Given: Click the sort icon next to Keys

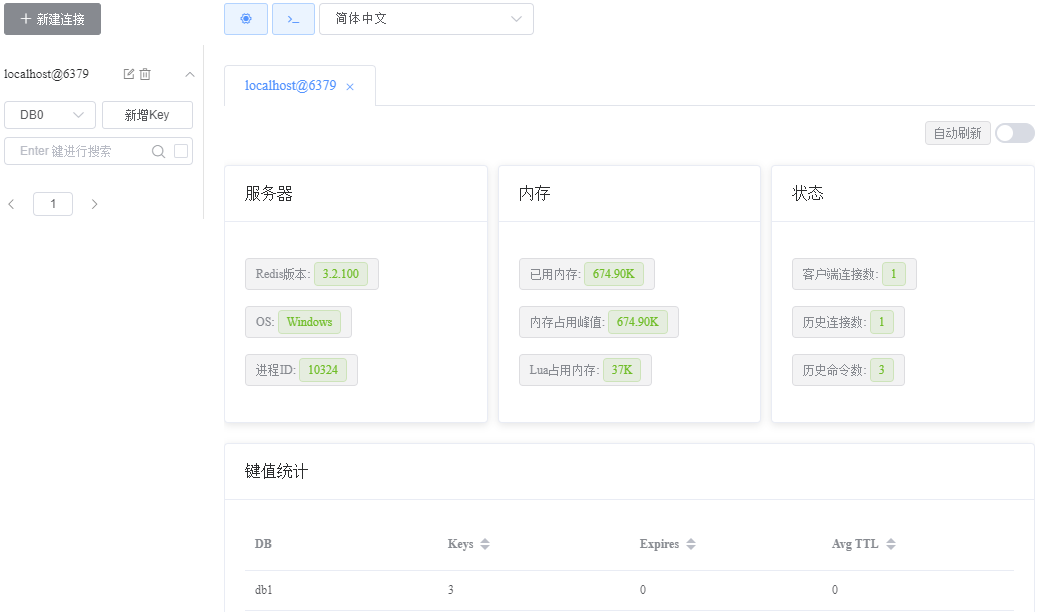Looking at the screenshot, I should pos(484,544).
